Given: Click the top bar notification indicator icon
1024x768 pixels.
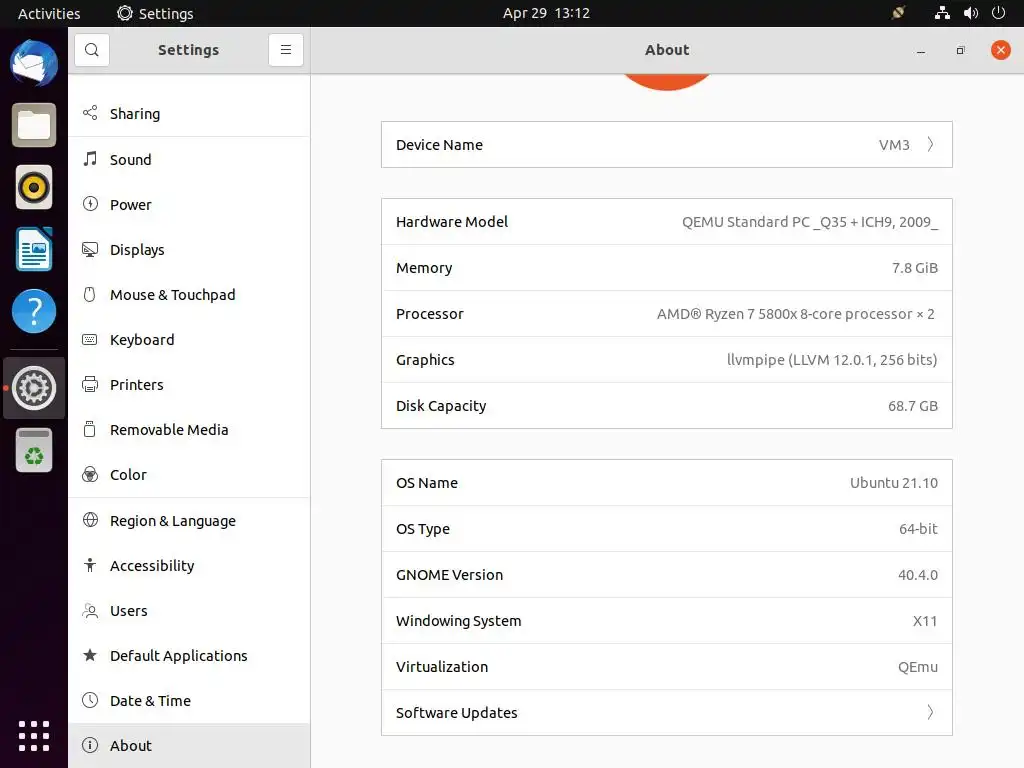Looking at the screenshot, I should [899, 13].
